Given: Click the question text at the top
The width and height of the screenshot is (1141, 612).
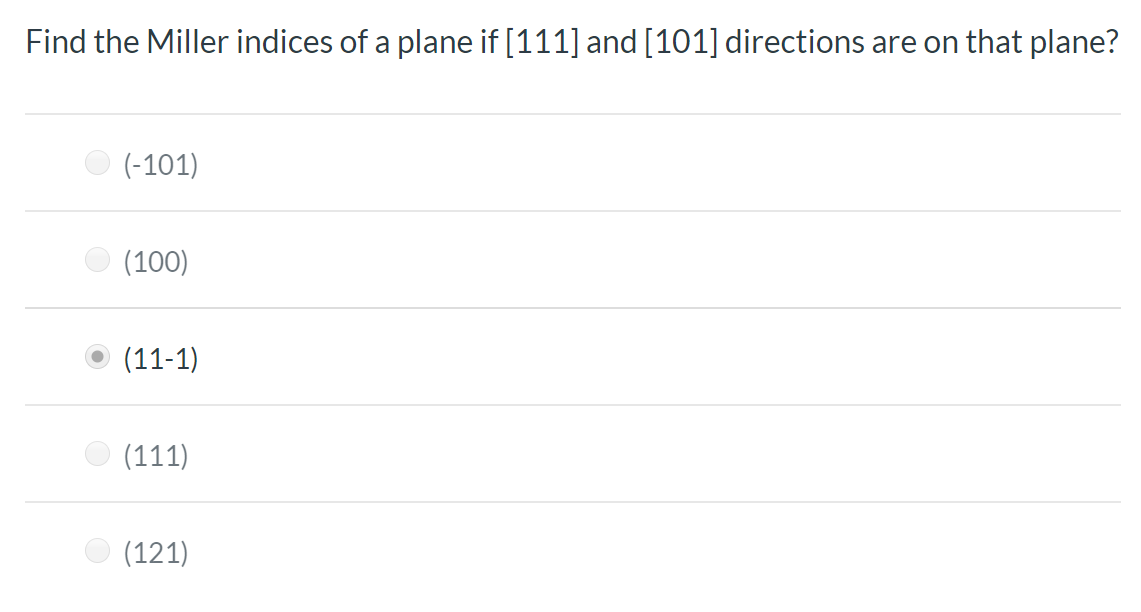Looking at the screenshot, I should tap(572, 42).
